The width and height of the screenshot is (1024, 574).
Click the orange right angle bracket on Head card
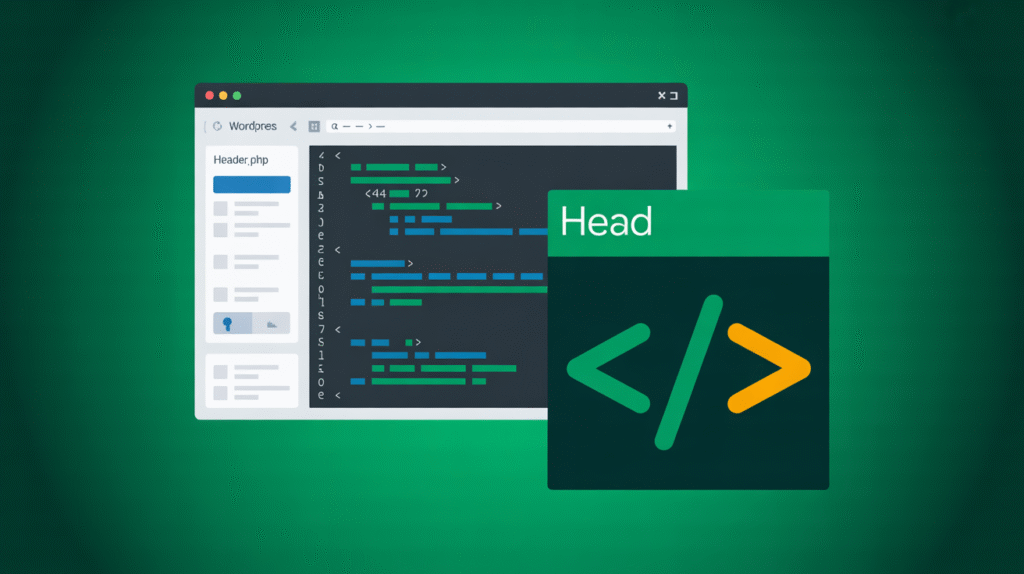click(x=768, y=368)
